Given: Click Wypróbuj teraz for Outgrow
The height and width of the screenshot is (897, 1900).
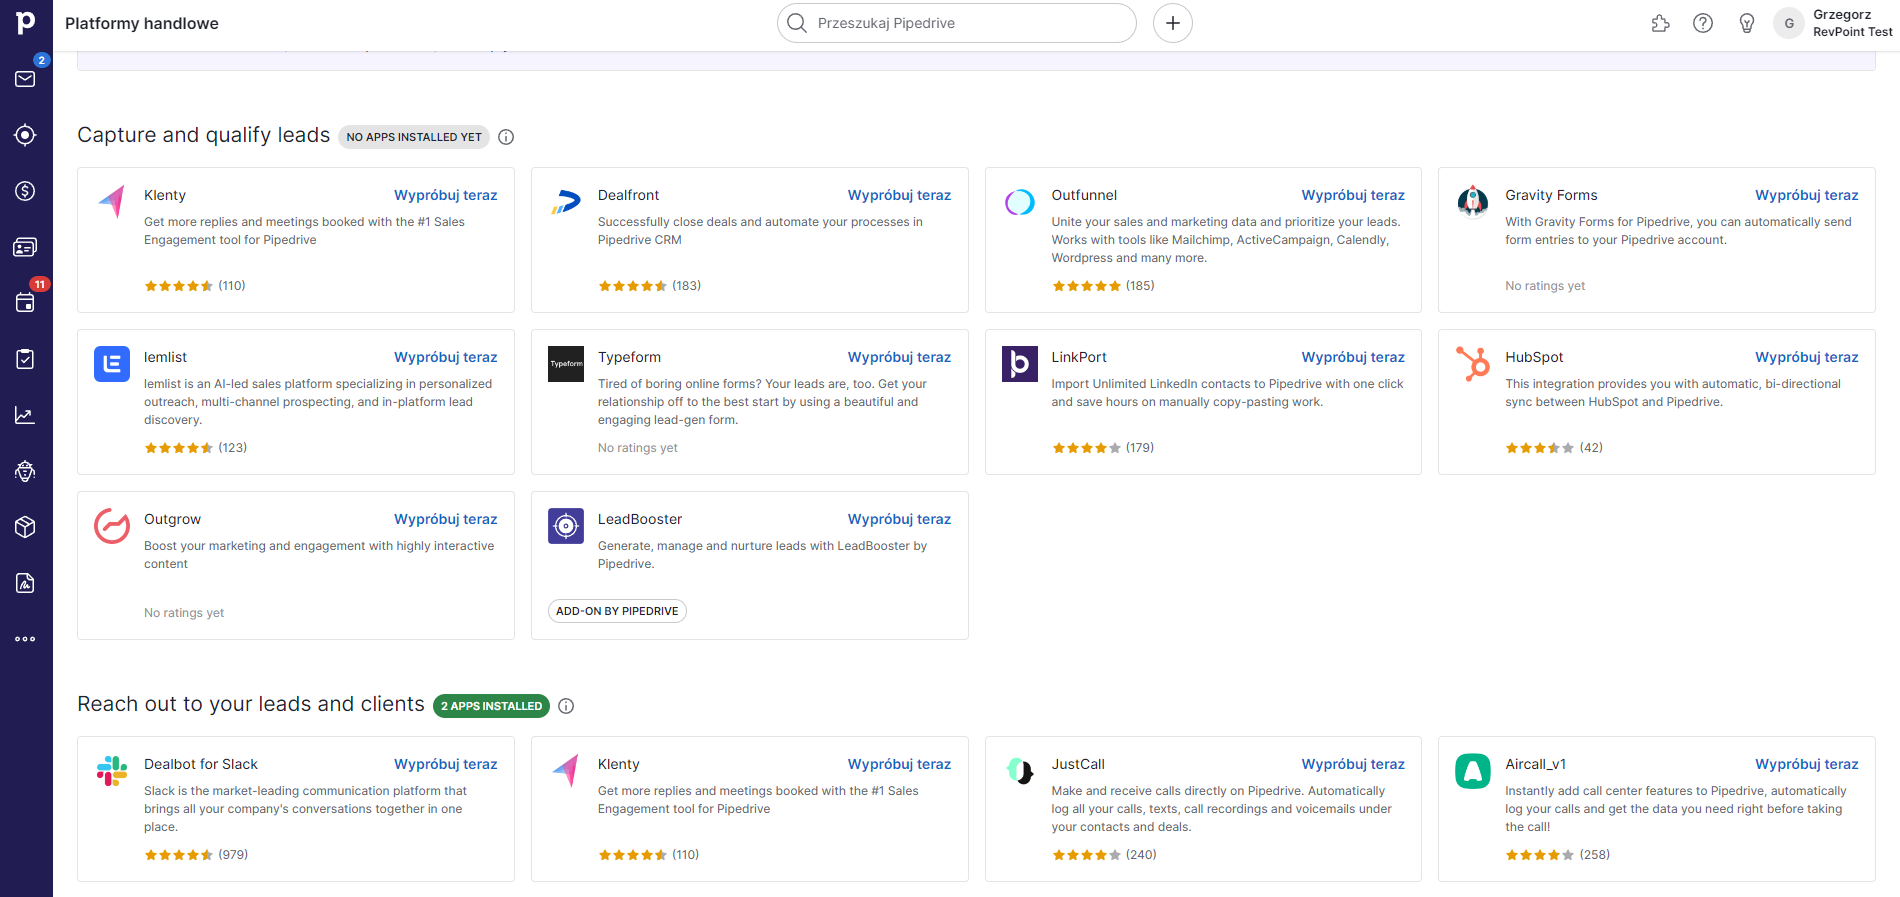Looking at the screenshot, I should point(445,519).
